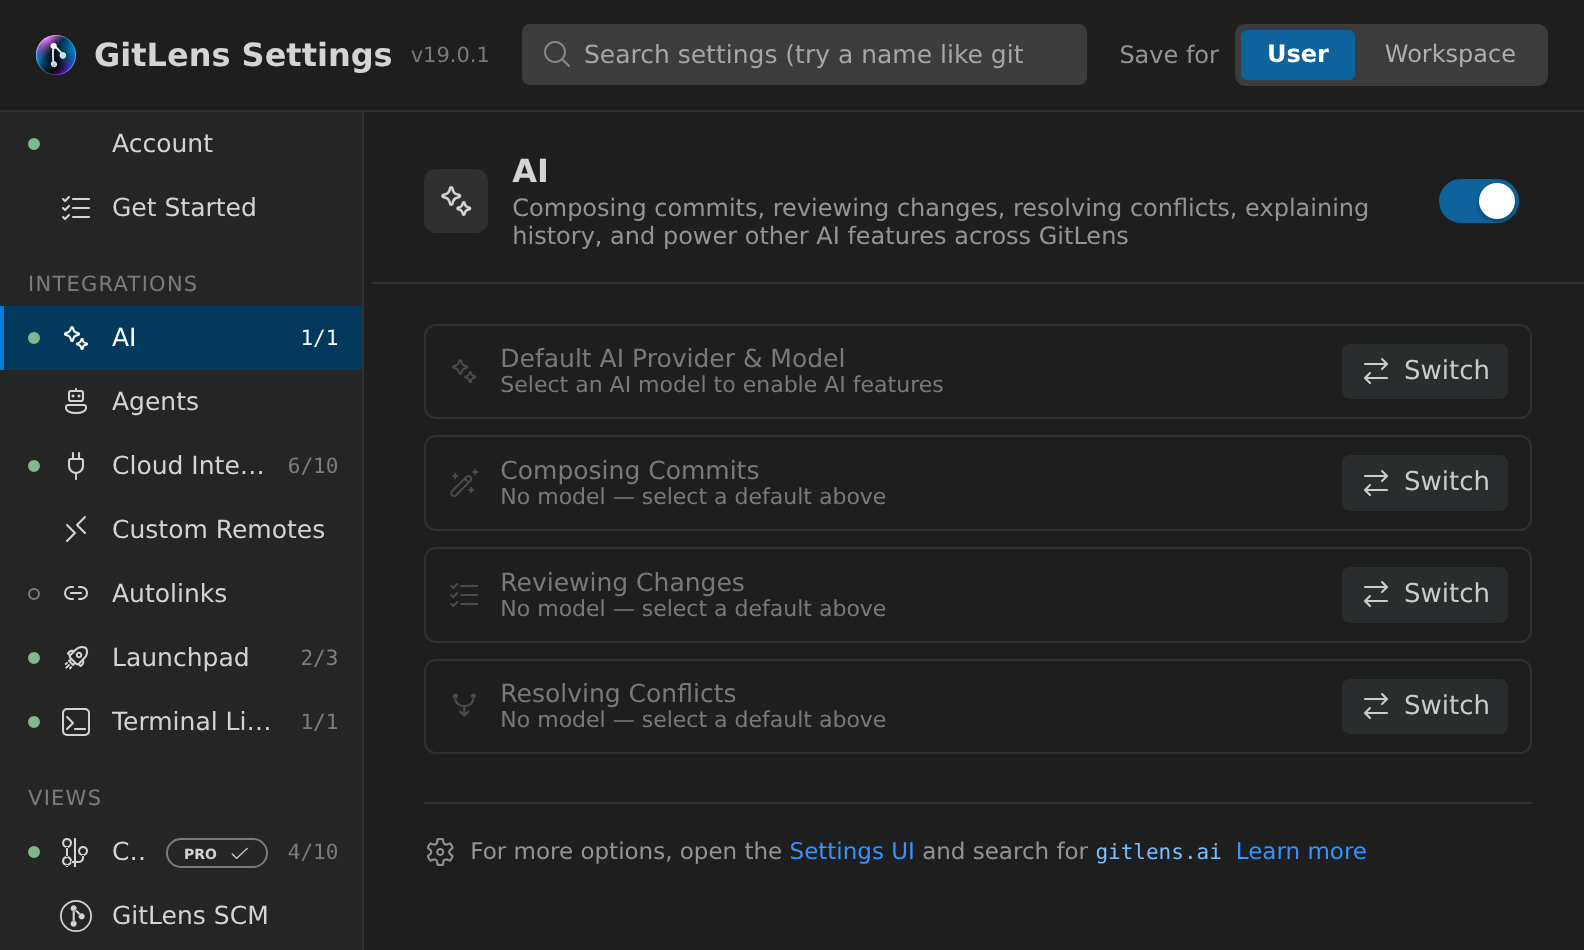
Task: Click Switch for Resolving Conflicts
Action: tap(1425, 706)
